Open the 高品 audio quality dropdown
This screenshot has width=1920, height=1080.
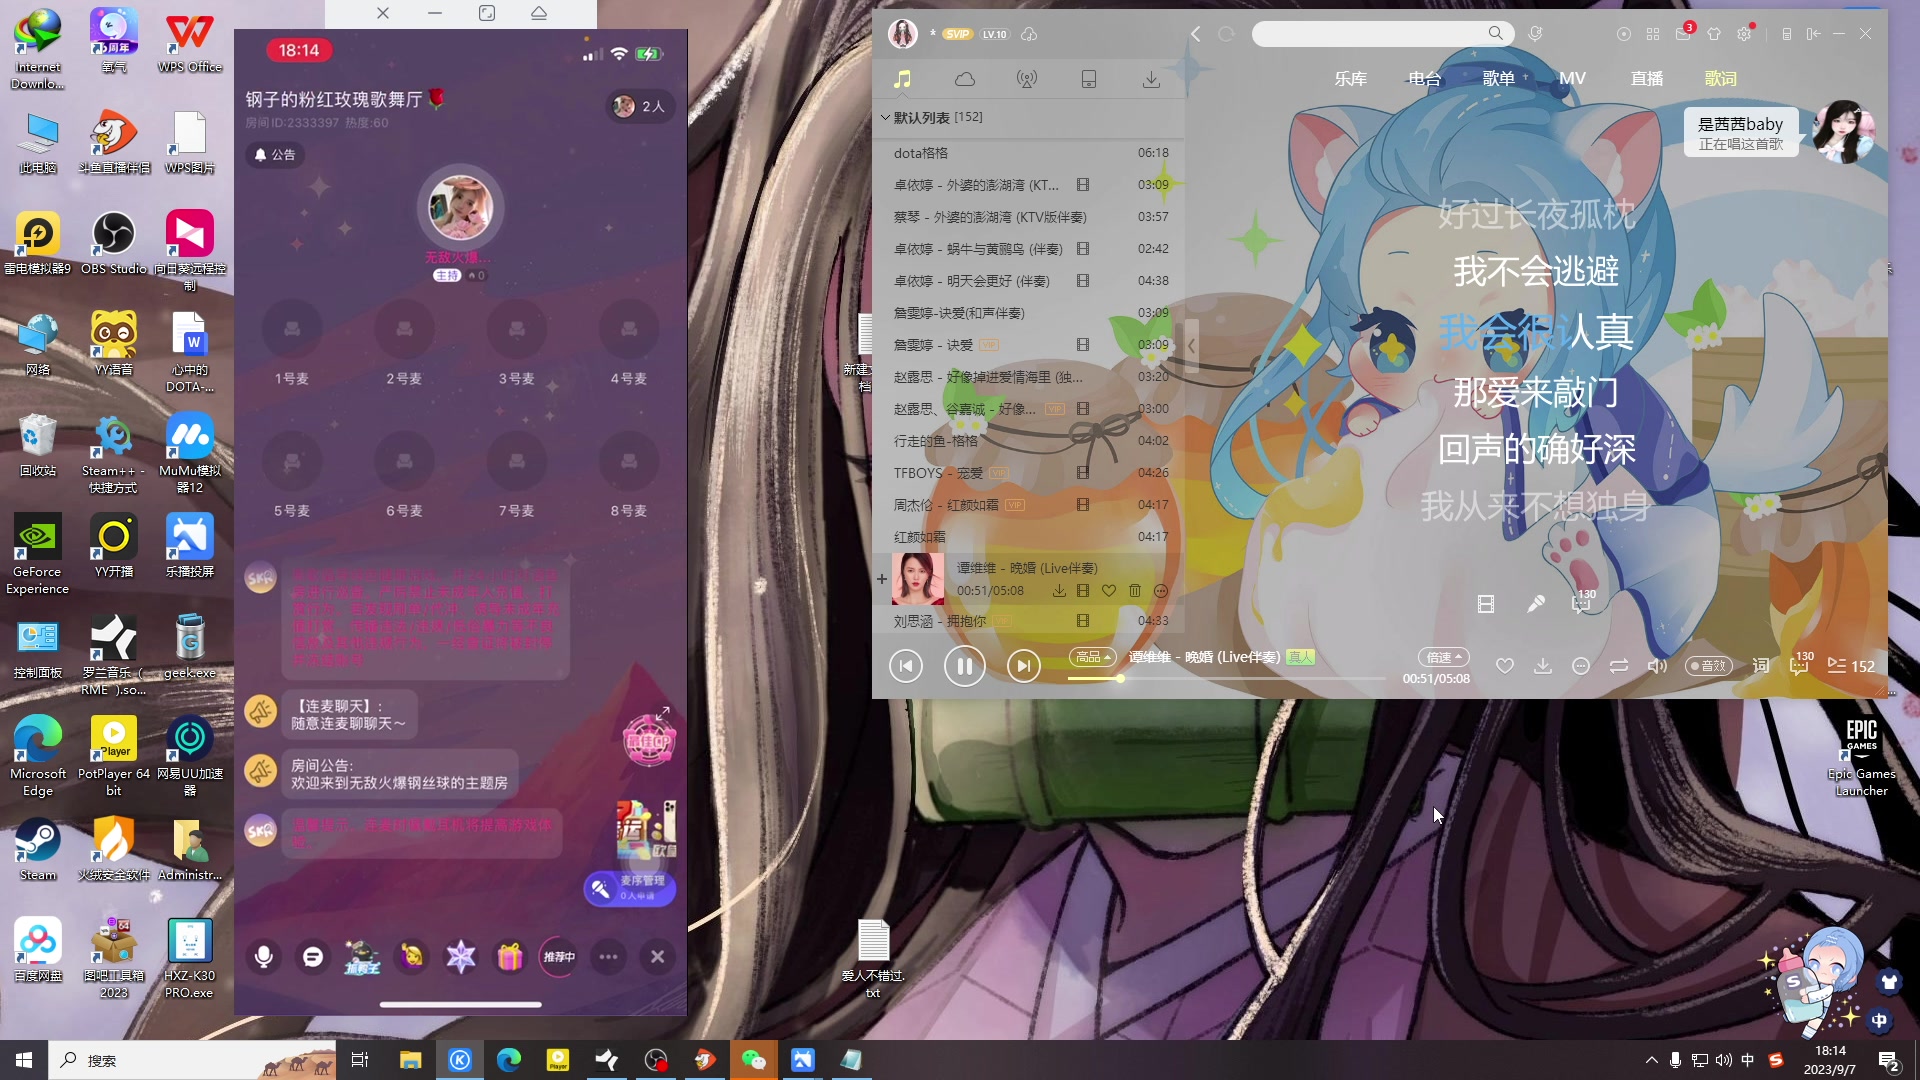point(1092,657)
